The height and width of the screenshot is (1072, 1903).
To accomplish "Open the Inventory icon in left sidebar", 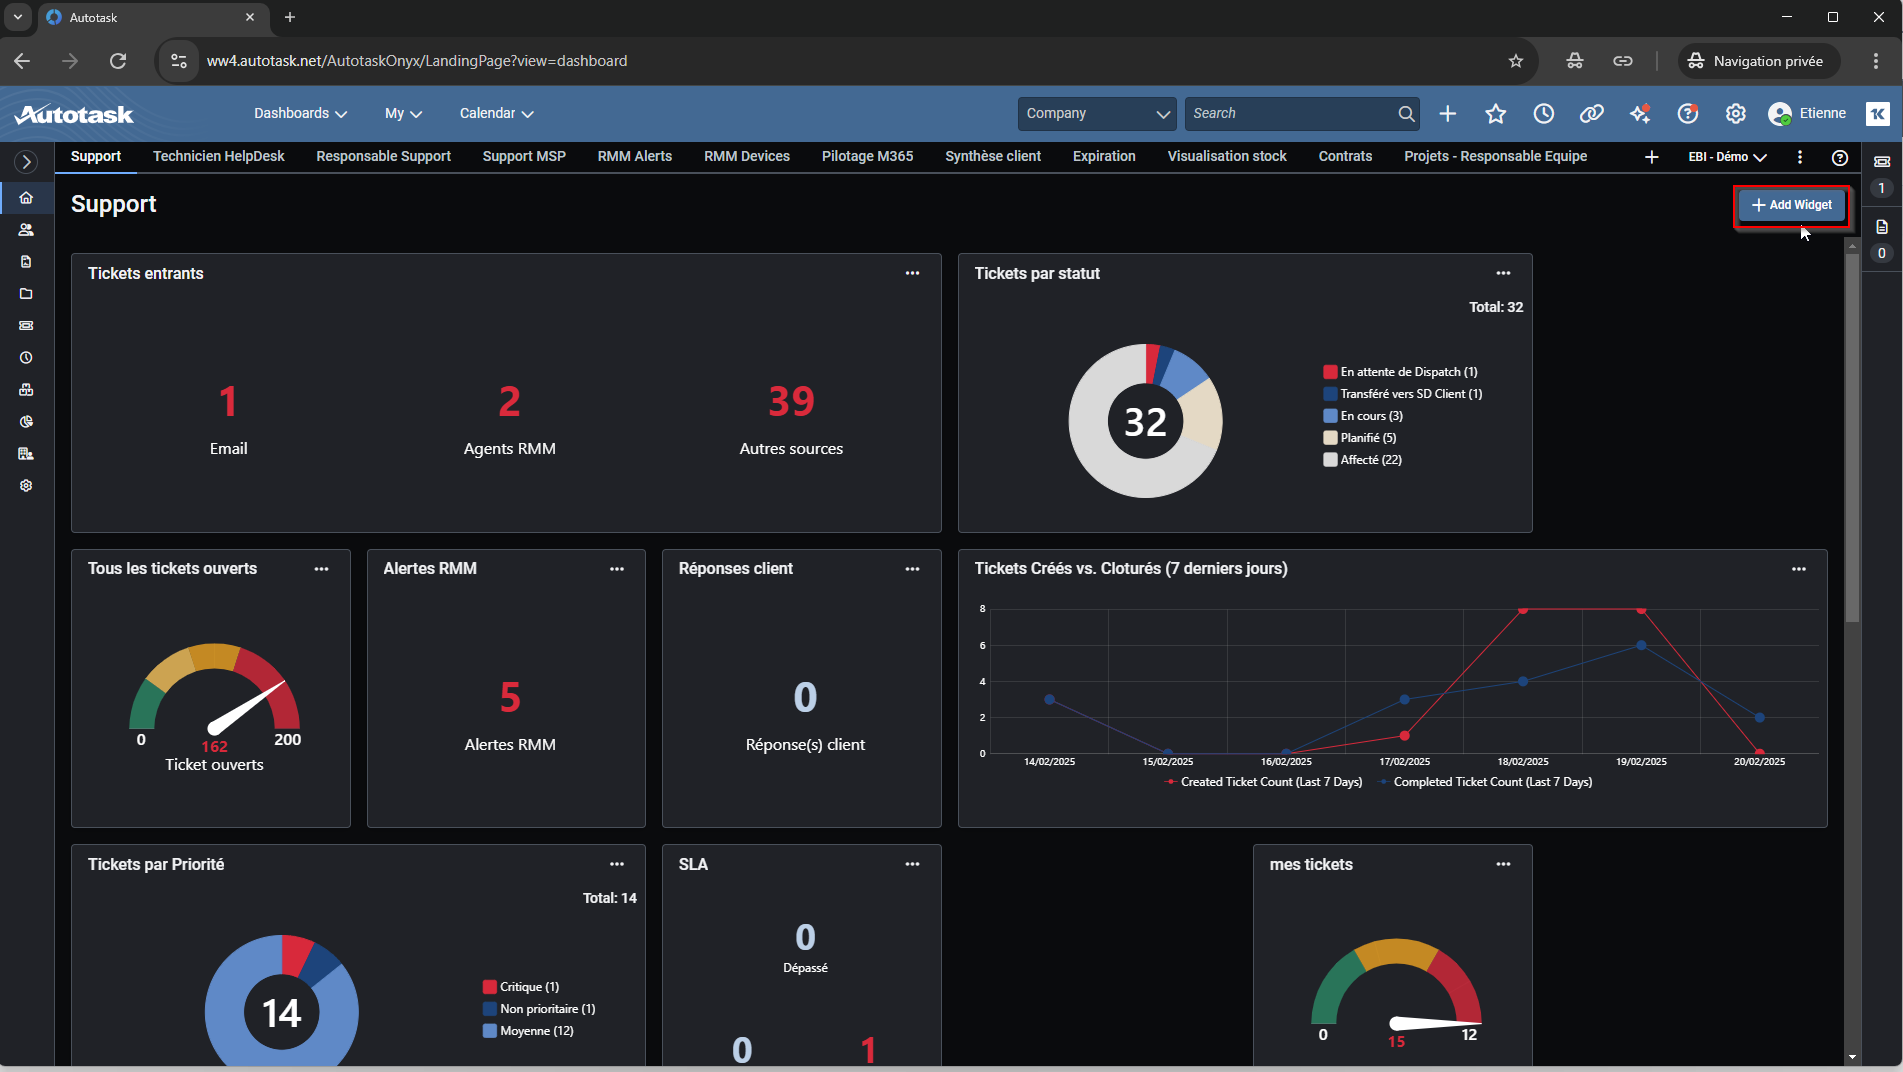I will pos(26,390).
